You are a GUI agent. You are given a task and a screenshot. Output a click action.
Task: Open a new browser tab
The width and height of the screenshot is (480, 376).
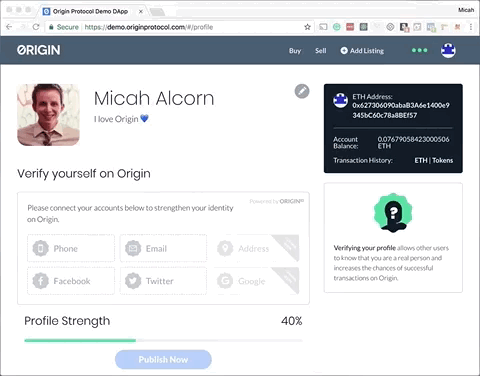click(157, 12)
